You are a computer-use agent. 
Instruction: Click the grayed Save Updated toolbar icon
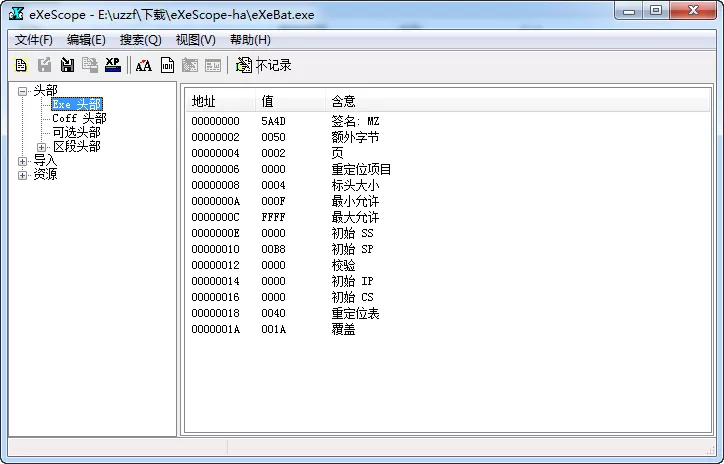44,65
